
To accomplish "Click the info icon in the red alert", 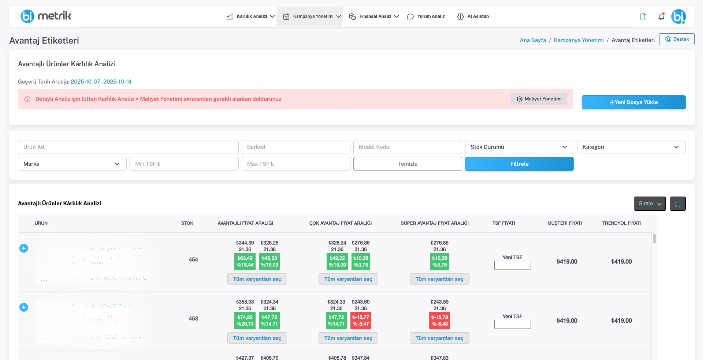I will click(x=27, y=99).
